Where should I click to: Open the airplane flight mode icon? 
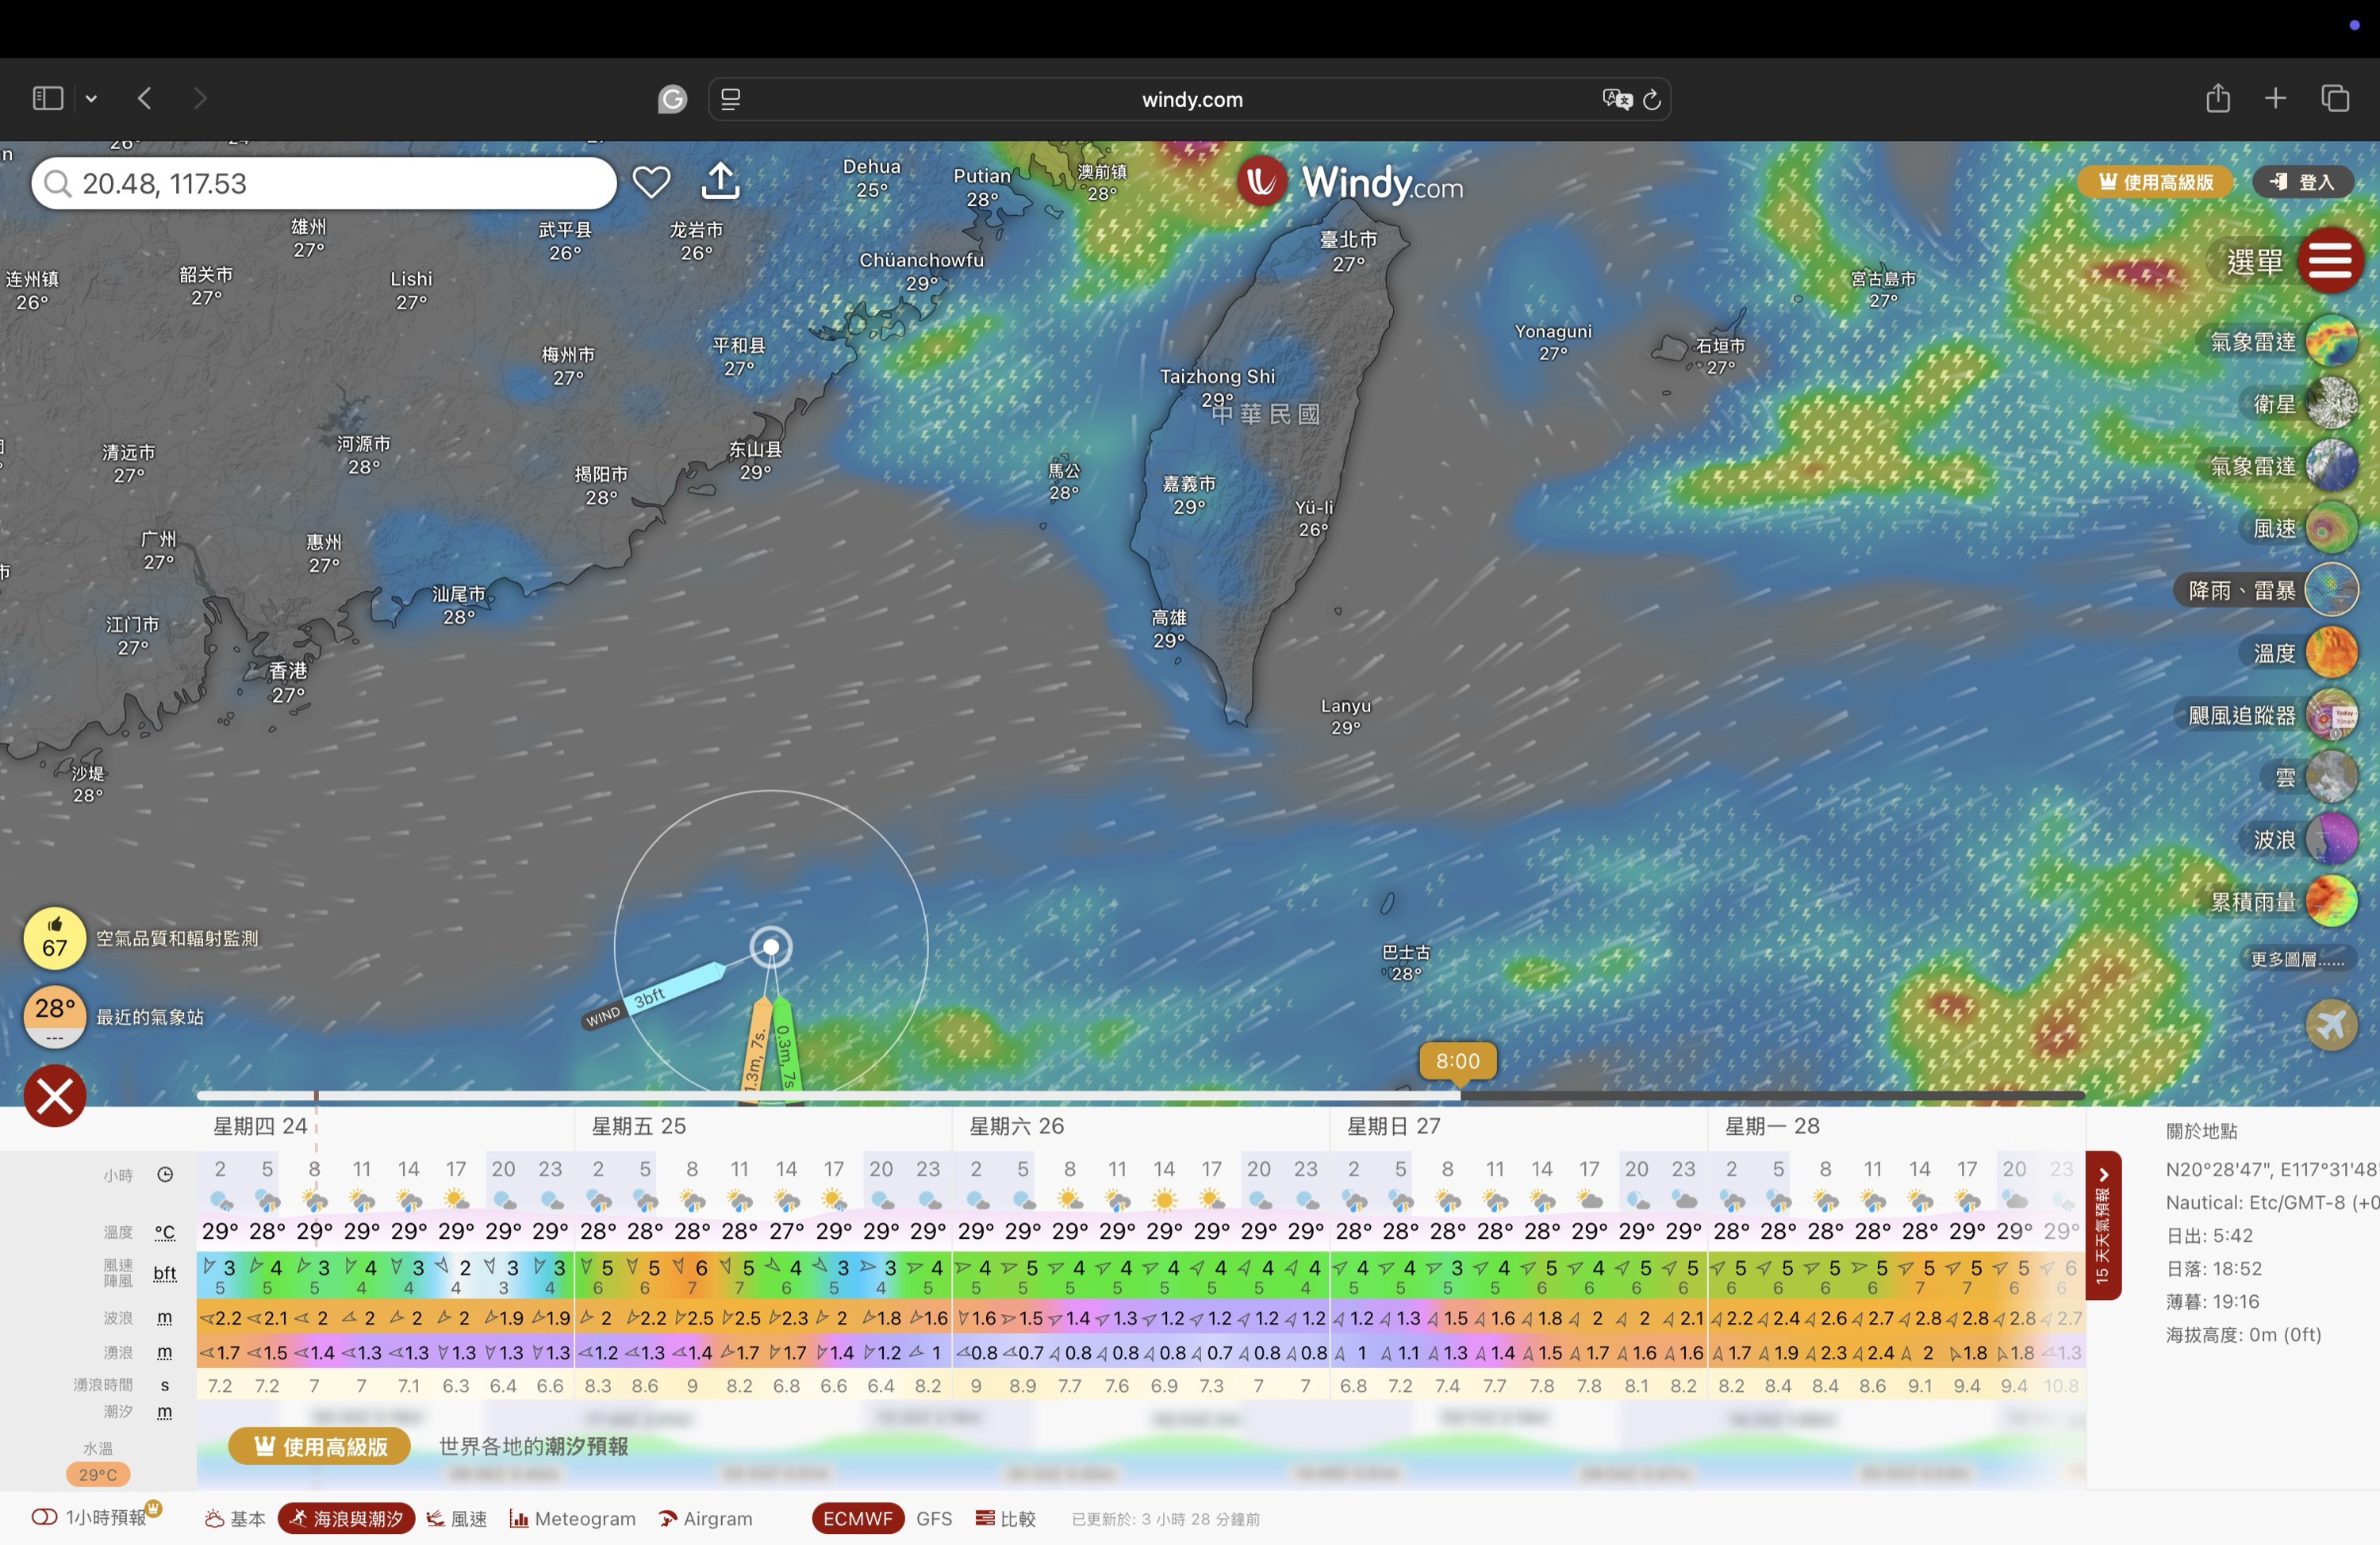tap(2331, 1025)
